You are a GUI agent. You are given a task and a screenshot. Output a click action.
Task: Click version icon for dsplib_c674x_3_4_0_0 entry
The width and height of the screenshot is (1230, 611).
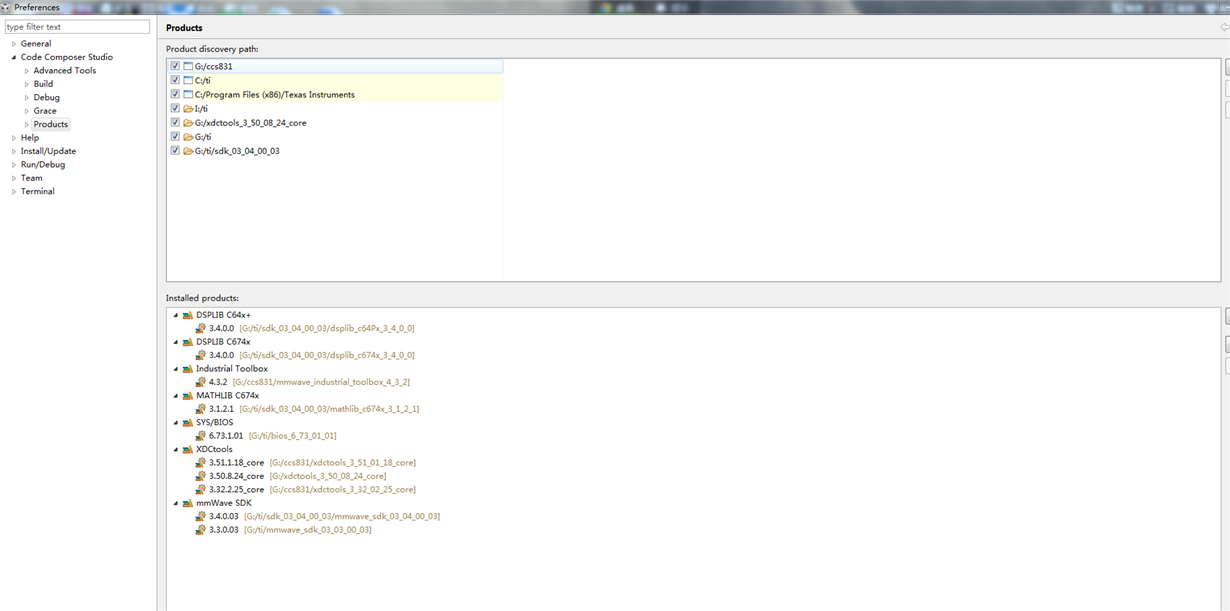pyautogui.click(x=201, y=355)
